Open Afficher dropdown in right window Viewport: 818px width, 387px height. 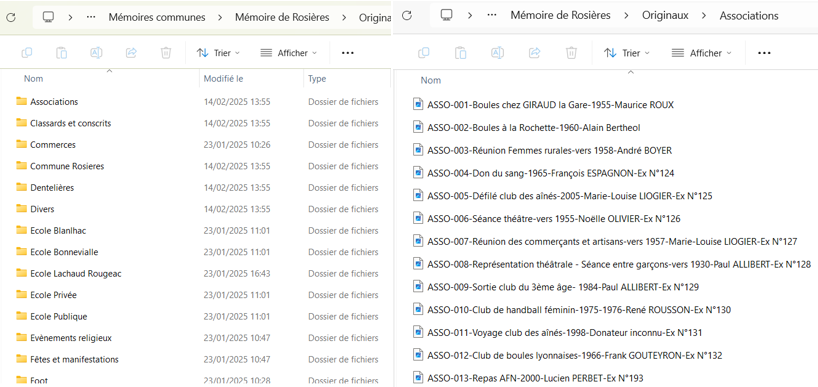[x=701, y=53]
